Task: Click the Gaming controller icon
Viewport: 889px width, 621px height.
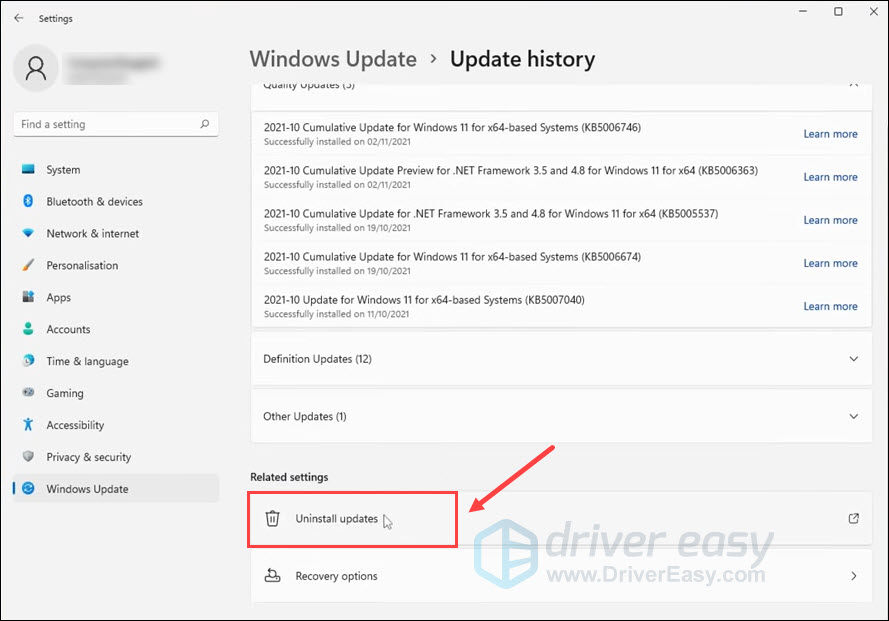Action: tap(28, 392)
